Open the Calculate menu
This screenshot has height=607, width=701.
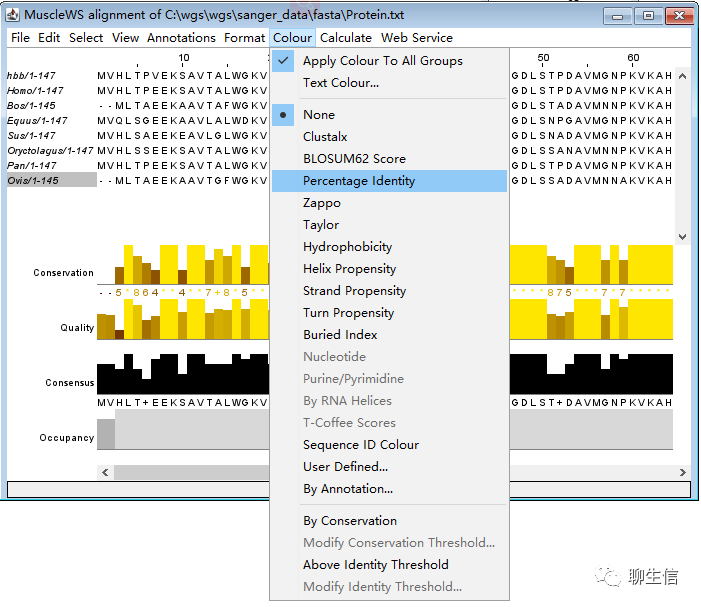[x=346, y=38]
